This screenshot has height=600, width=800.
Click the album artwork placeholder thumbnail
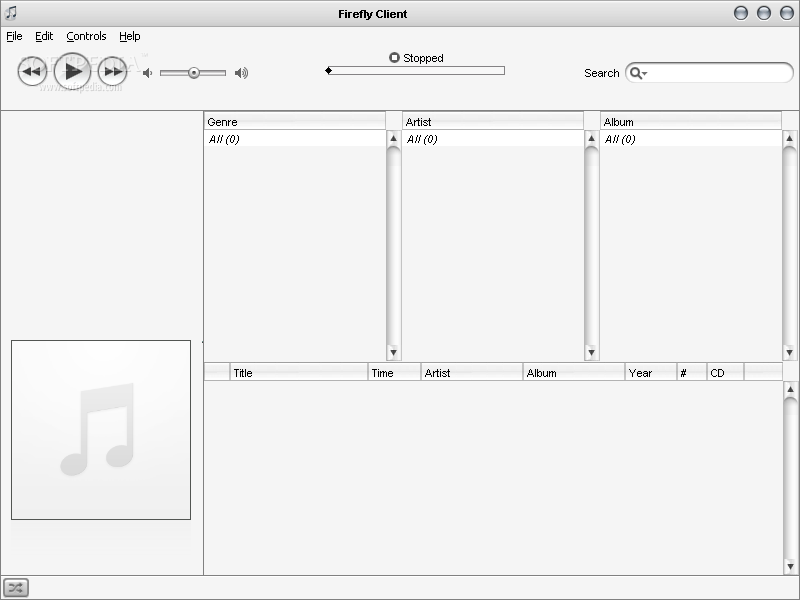coord(101,430)
